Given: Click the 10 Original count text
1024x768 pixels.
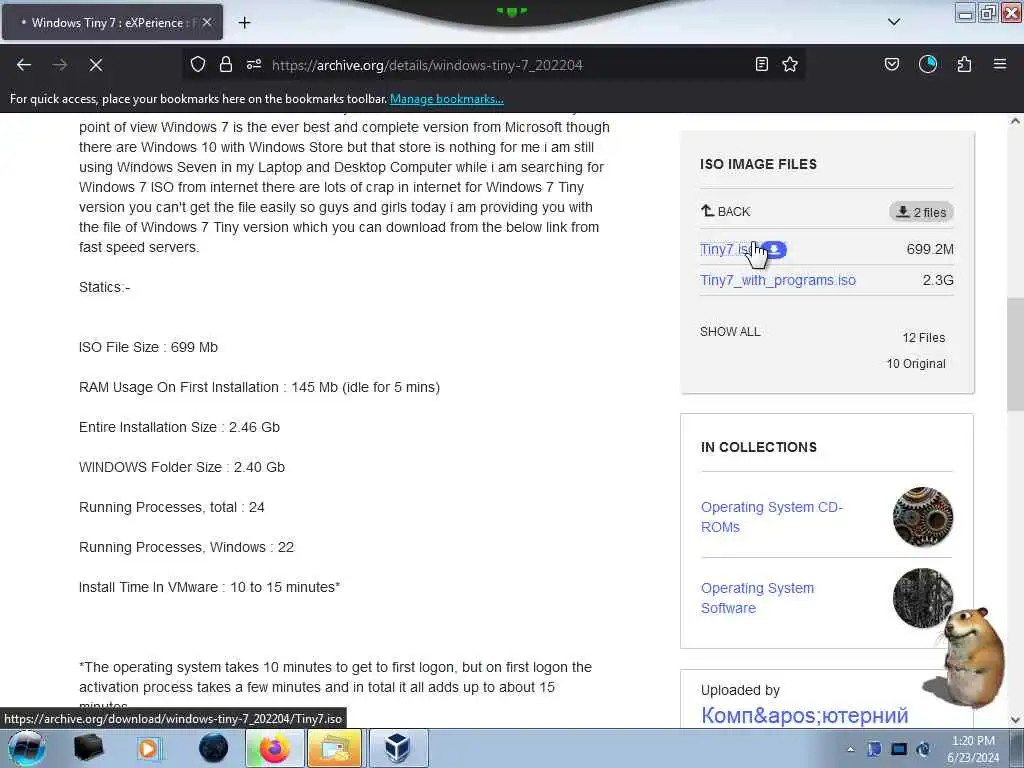Looking at the screenshot, I should [x=916, y=364].
